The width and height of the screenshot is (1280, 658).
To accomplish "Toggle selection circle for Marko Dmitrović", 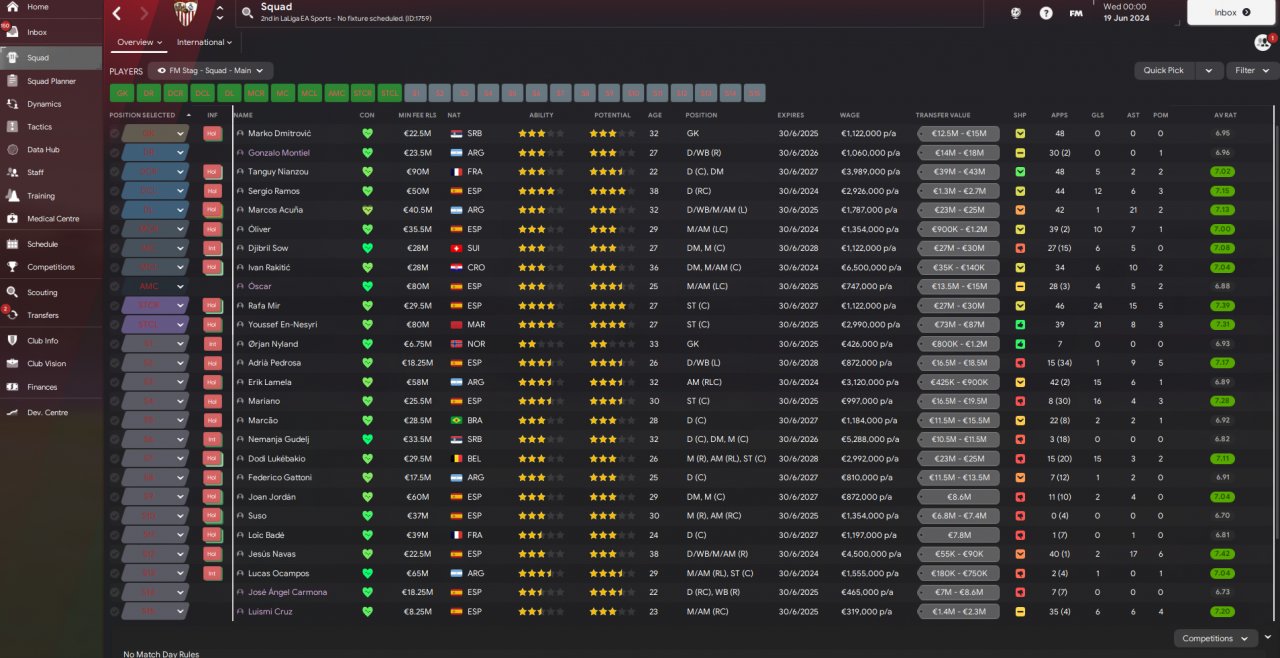I will [x=114, y=133].
